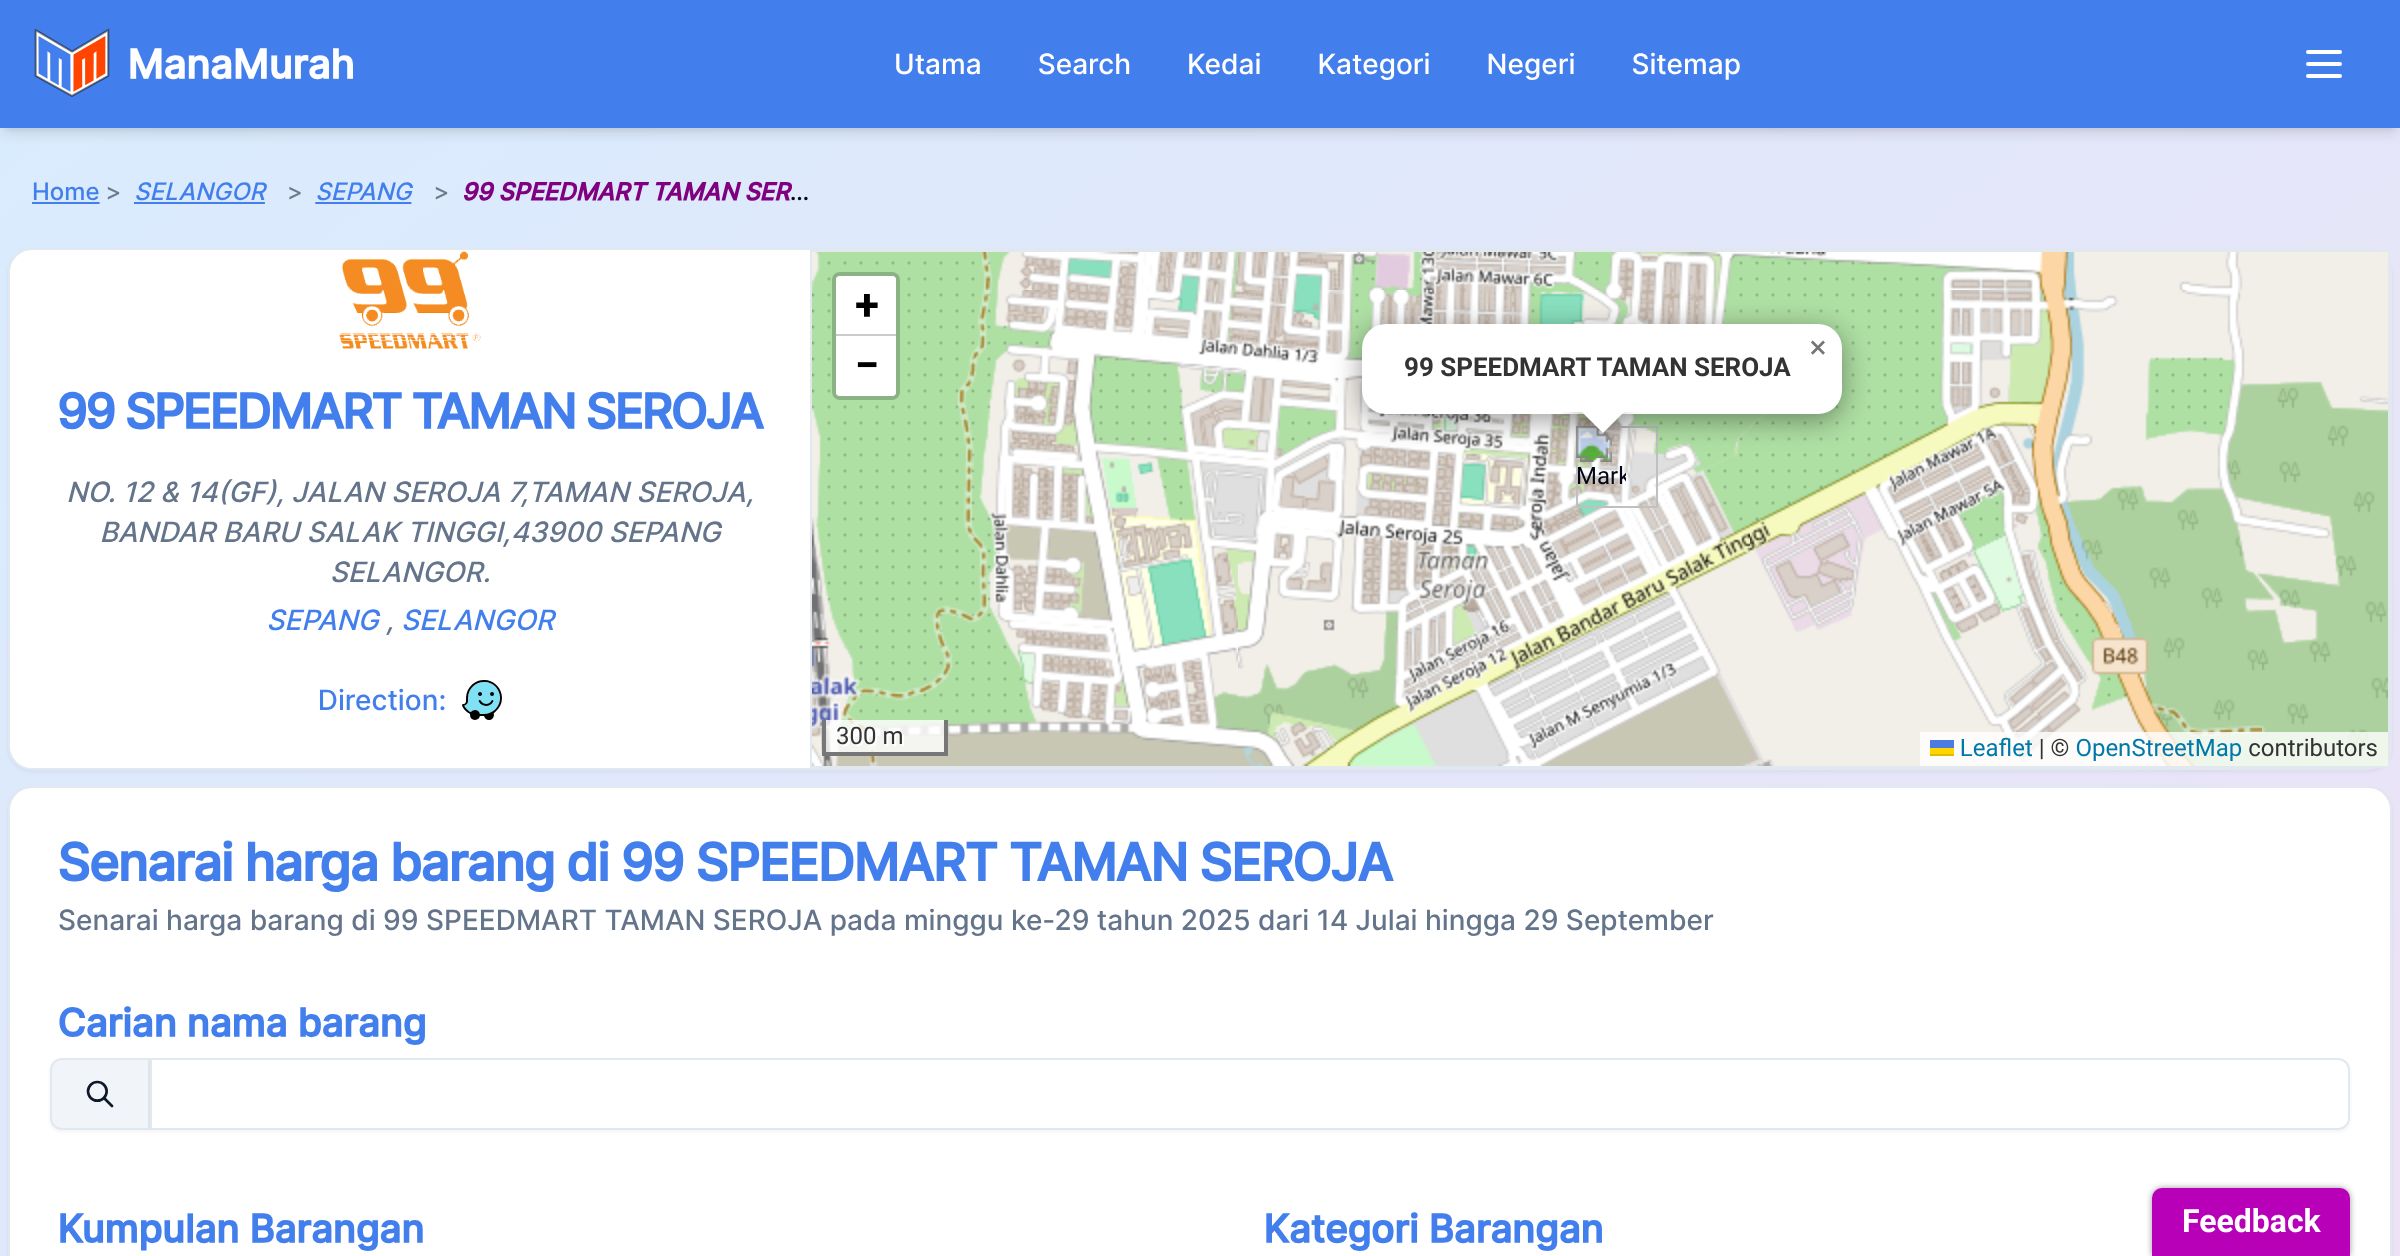Viewport: 2400px width, 1256px height.
Task: Open the Utama menu item
Action: coord(937,64)
